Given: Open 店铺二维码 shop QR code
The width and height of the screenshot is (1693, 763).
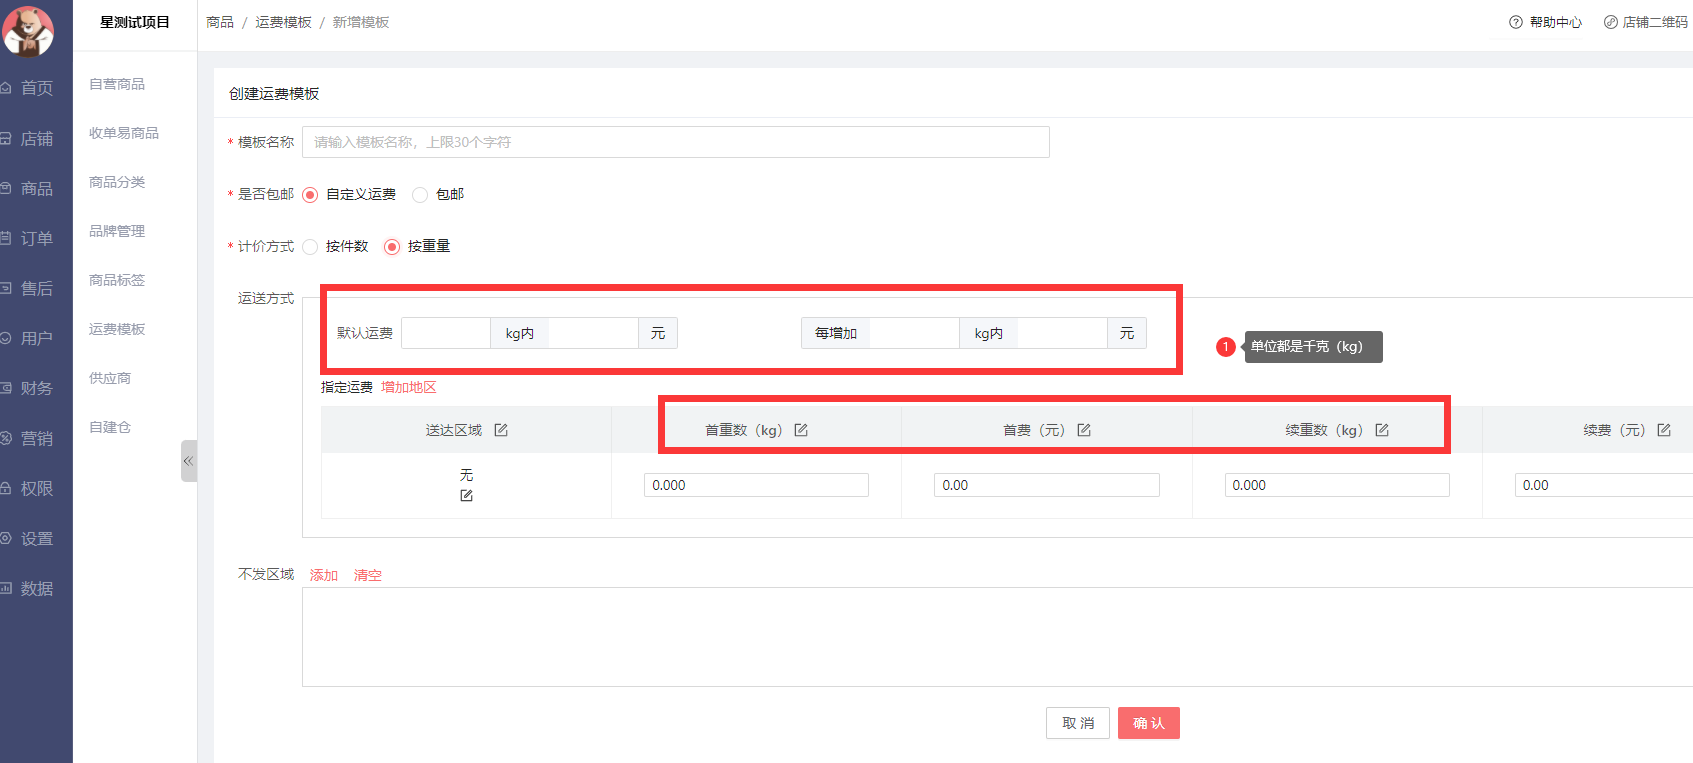Looking at the screenshot, I should pyautogui.click(x=1646, y=22).
